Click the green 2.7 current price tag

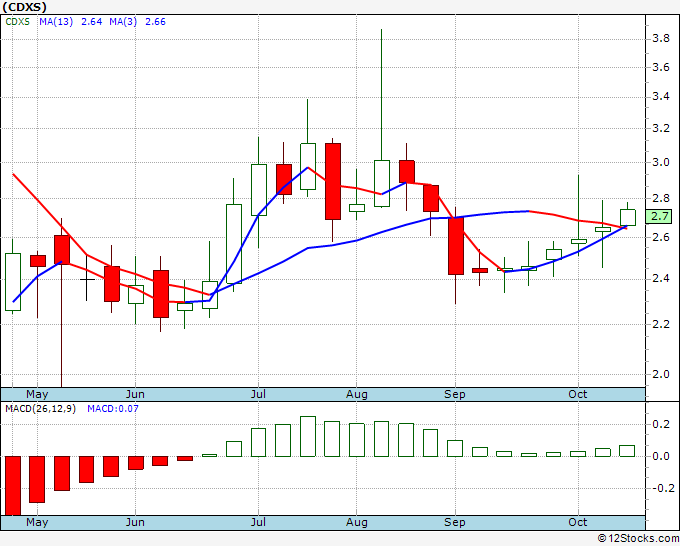(x=658, y=216)
